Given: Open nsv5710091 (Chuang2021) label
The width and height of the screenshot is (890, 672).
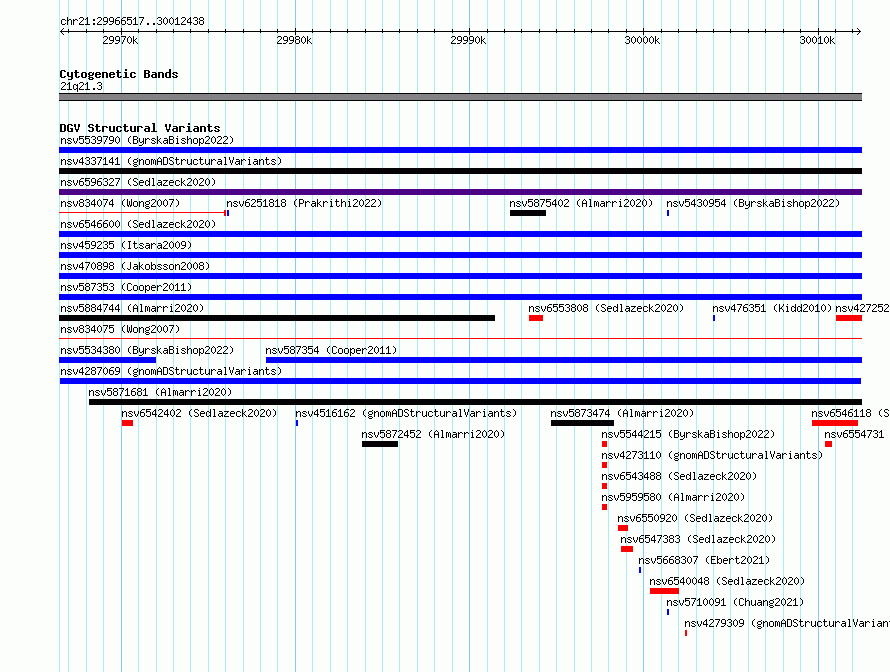Looking at the screenshot, I should click(735, 602).
